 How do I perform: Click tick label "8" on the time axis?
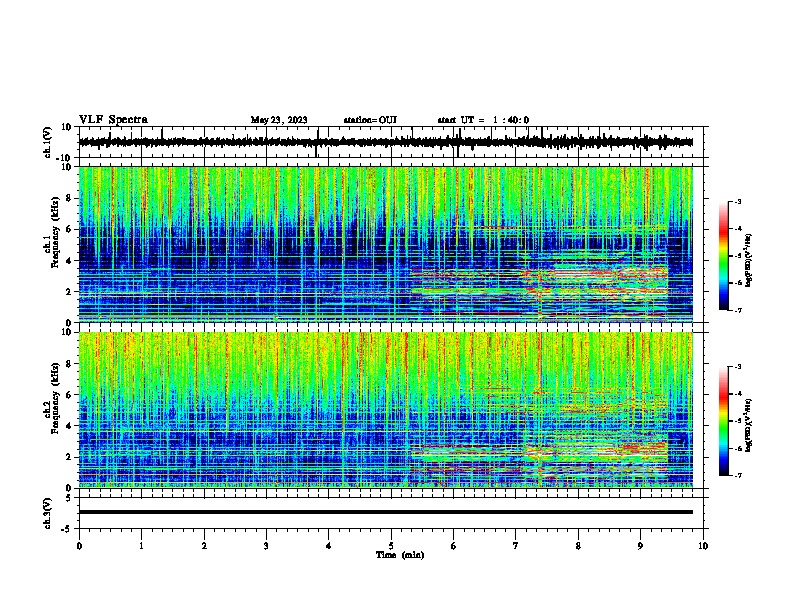pos(578,546)
